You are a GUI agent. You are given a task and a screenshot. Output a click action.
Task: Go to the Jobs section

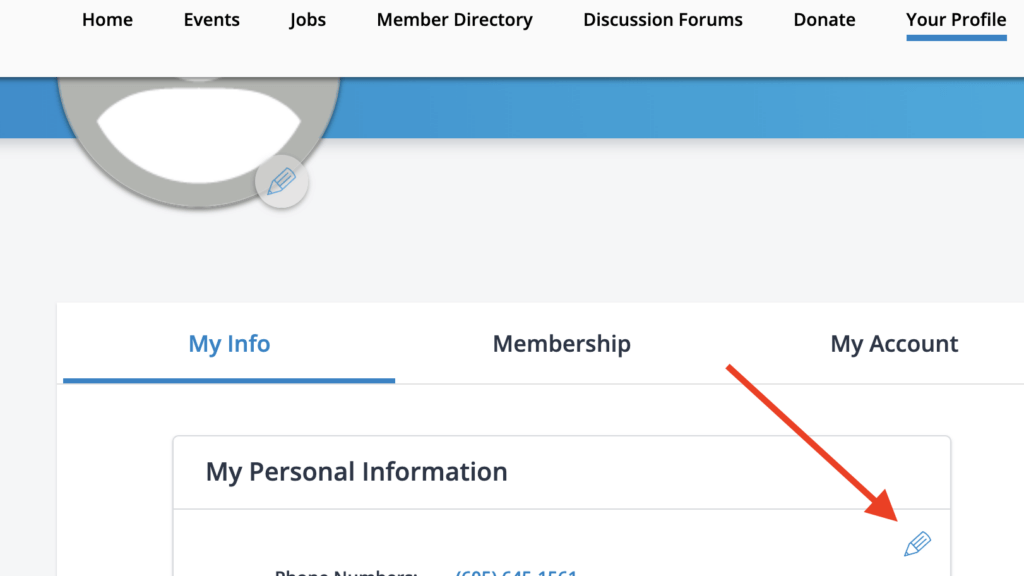click(x=307, y=19)
